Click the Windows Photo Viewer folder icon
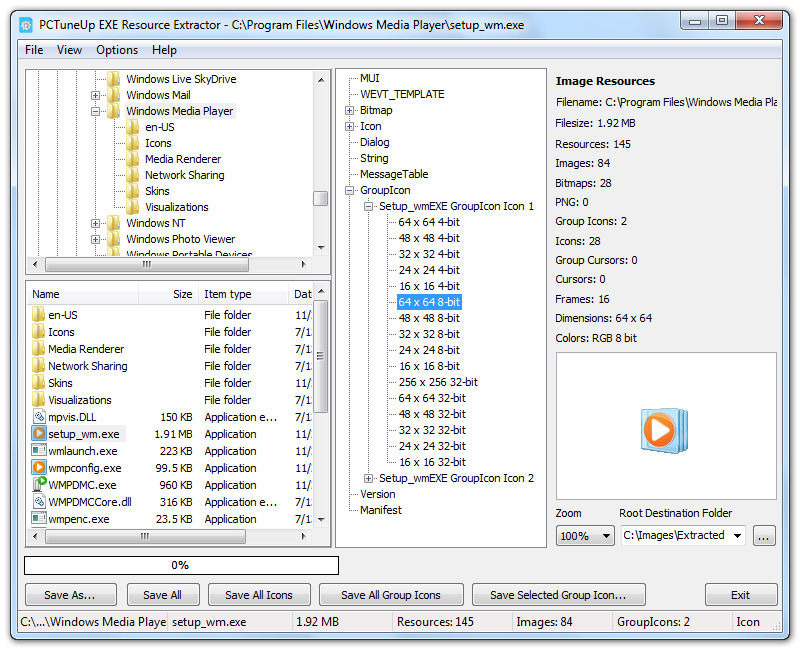This screenshot has height=650, width=800. coord(114,239)
